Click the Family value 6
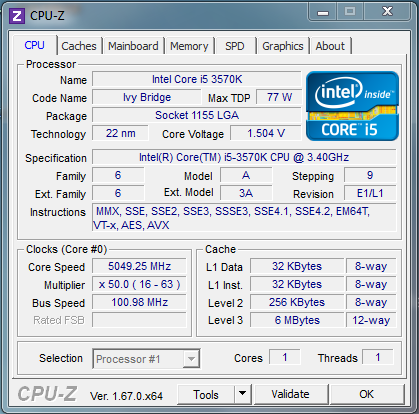 pos(118,175)
